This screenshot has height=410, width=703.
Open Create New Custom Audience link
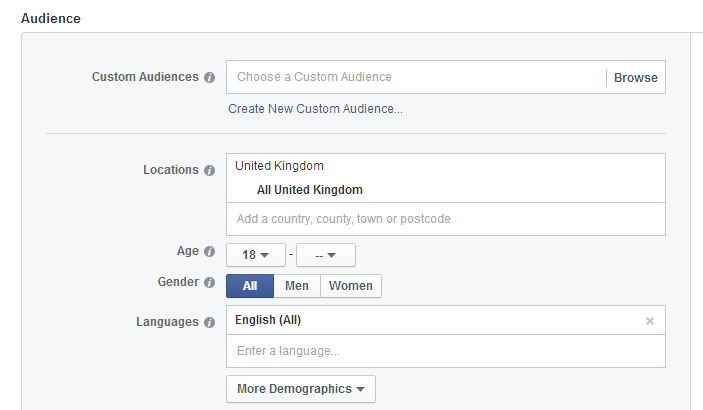pyautogui.click(x=315, y=109)
